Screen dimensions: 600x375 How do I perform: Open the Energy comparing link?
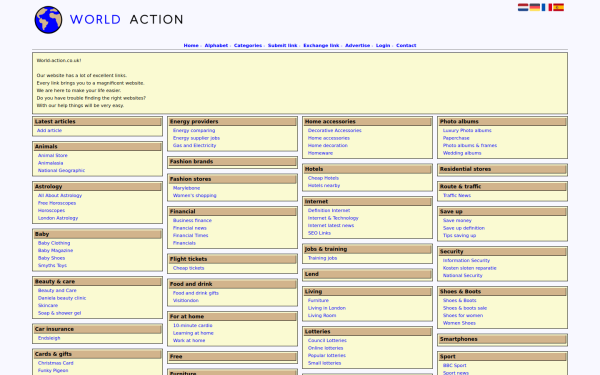tap(194, 130)
